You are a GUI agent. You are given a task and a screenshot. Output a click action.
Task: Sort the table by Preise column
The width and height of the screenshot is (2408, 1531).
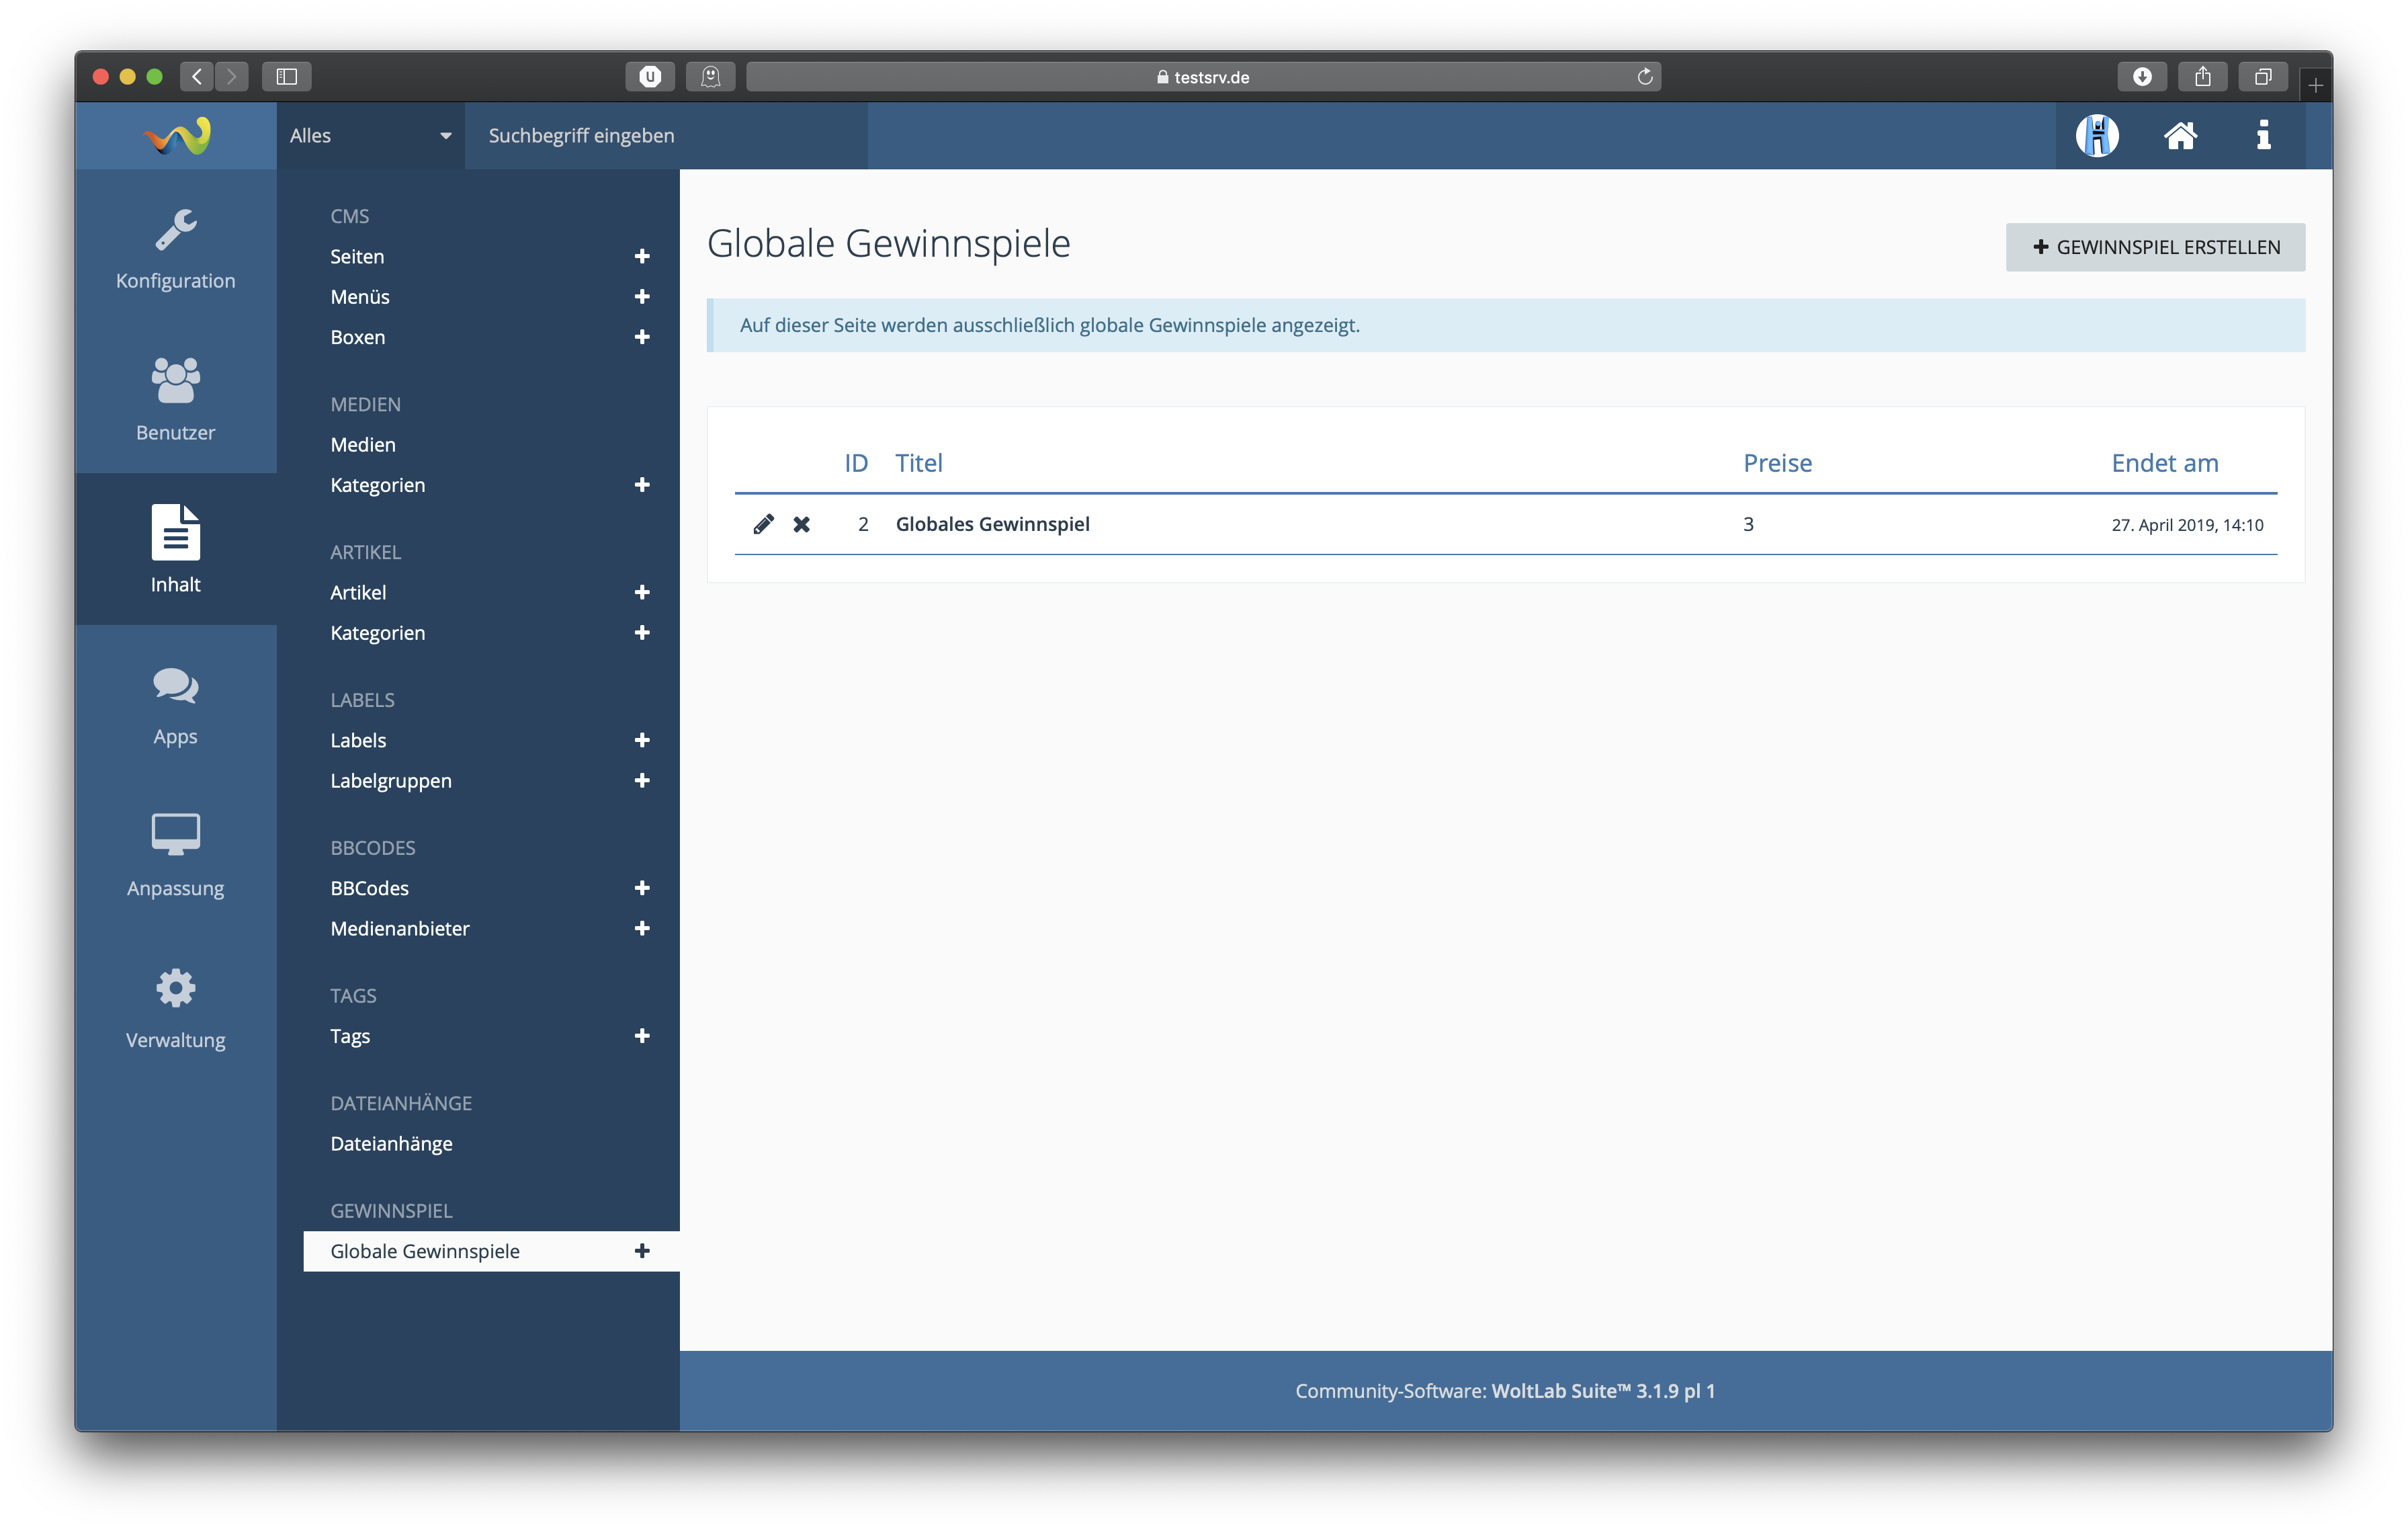click(x=1777, y=463)
